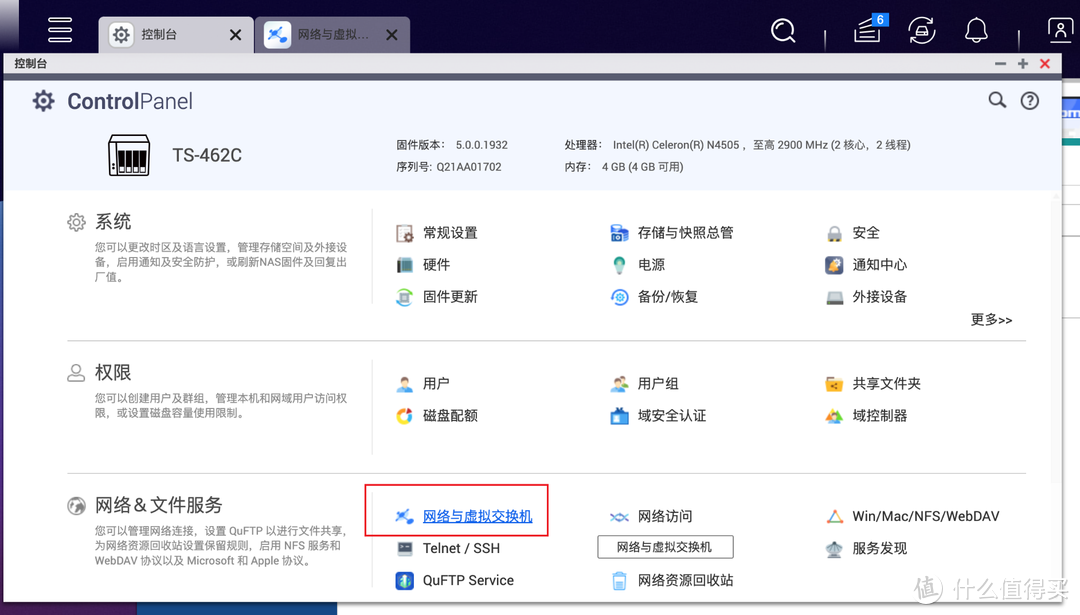Viewport: 1080px width, 615px height.
Task: Open the notifications bell icon
Action: (x=976, y=31)
